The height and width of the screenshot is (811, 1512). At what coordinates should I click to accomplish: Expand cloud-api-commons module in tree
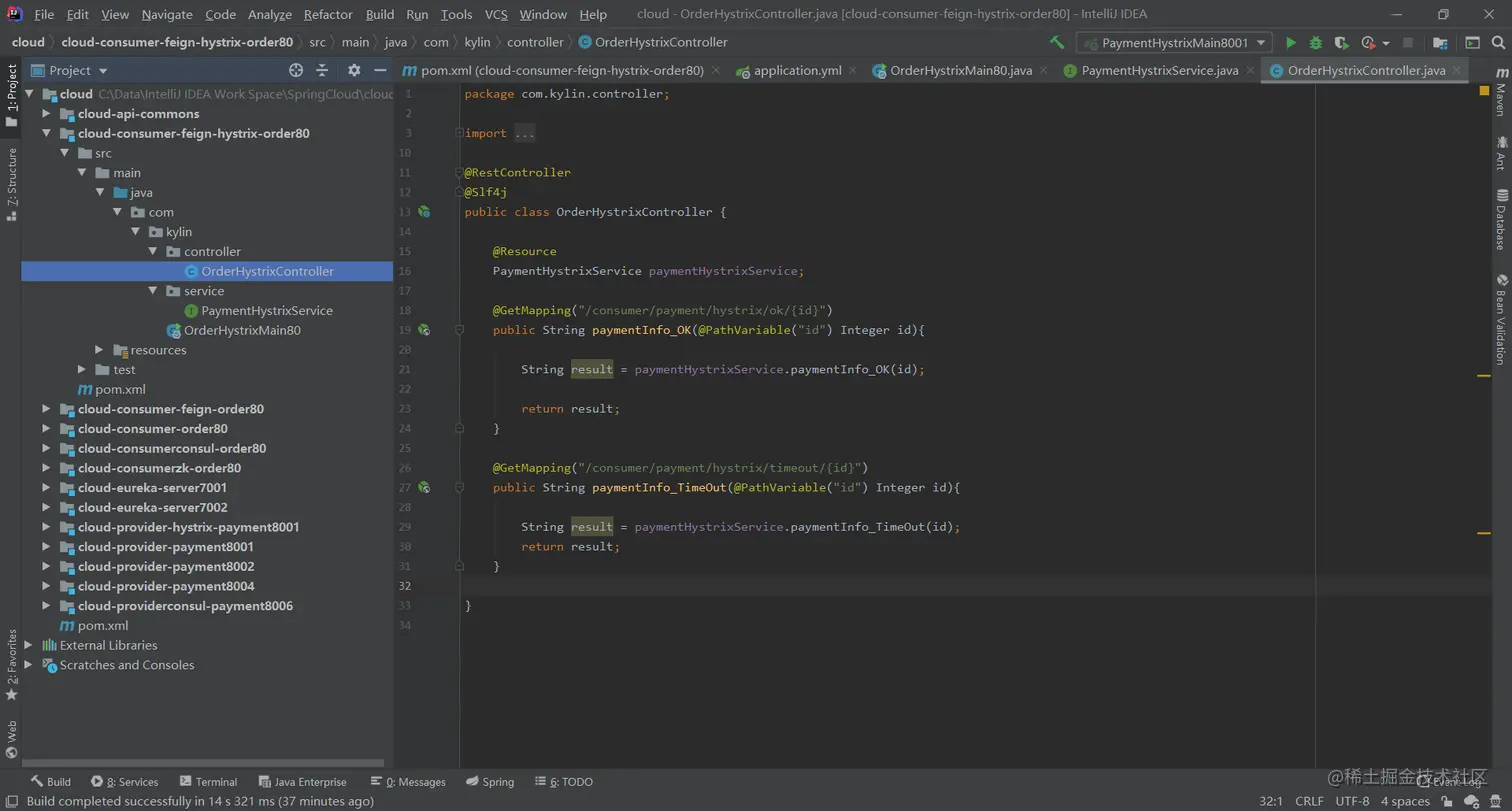click(x=46, y=114)
